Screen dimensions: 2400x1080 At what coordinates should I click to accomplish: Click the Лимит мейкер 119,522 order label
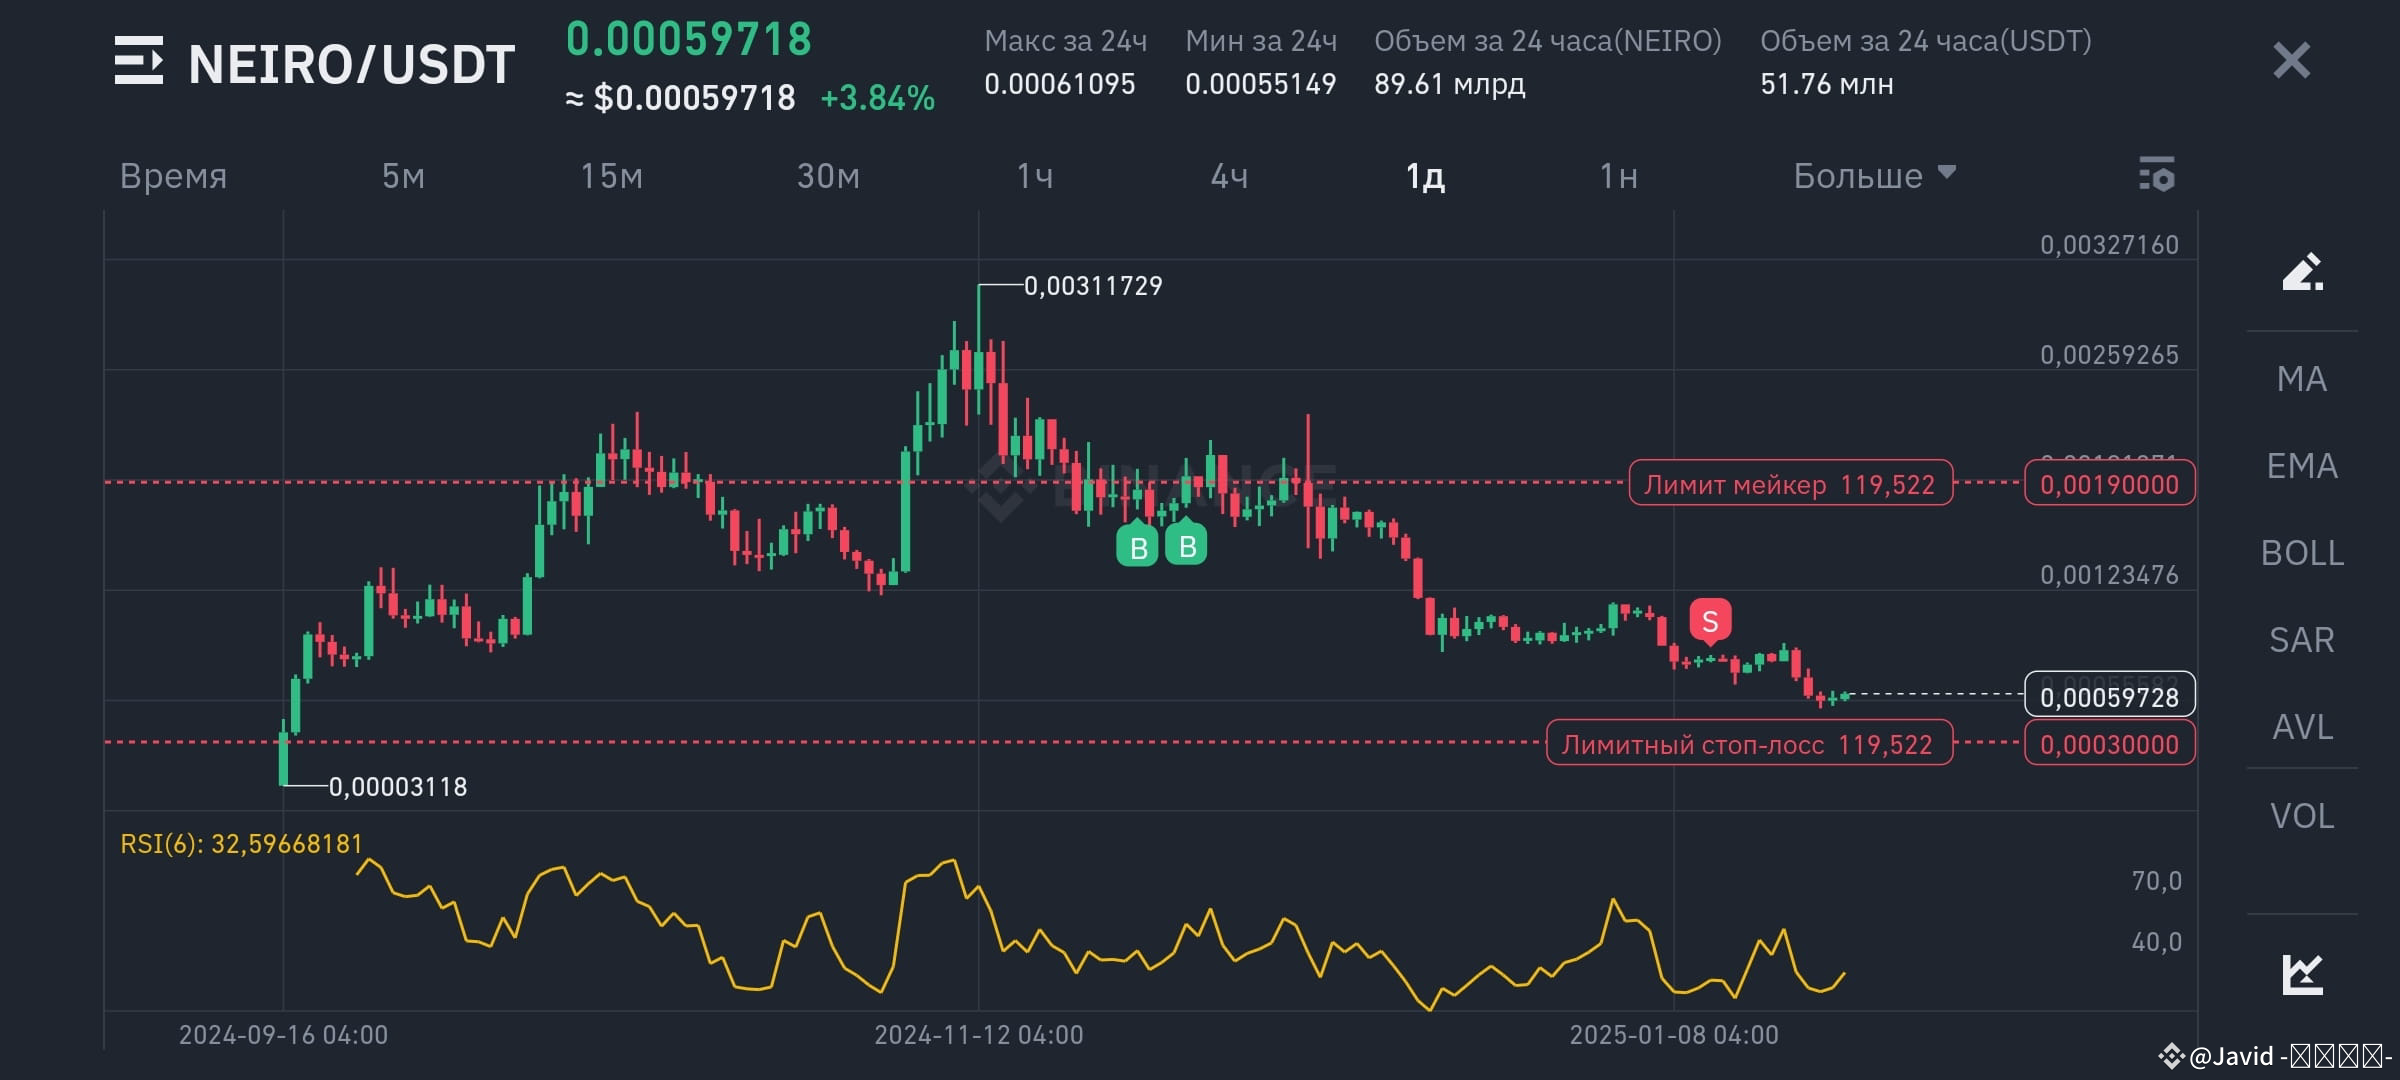(1791, 484)
